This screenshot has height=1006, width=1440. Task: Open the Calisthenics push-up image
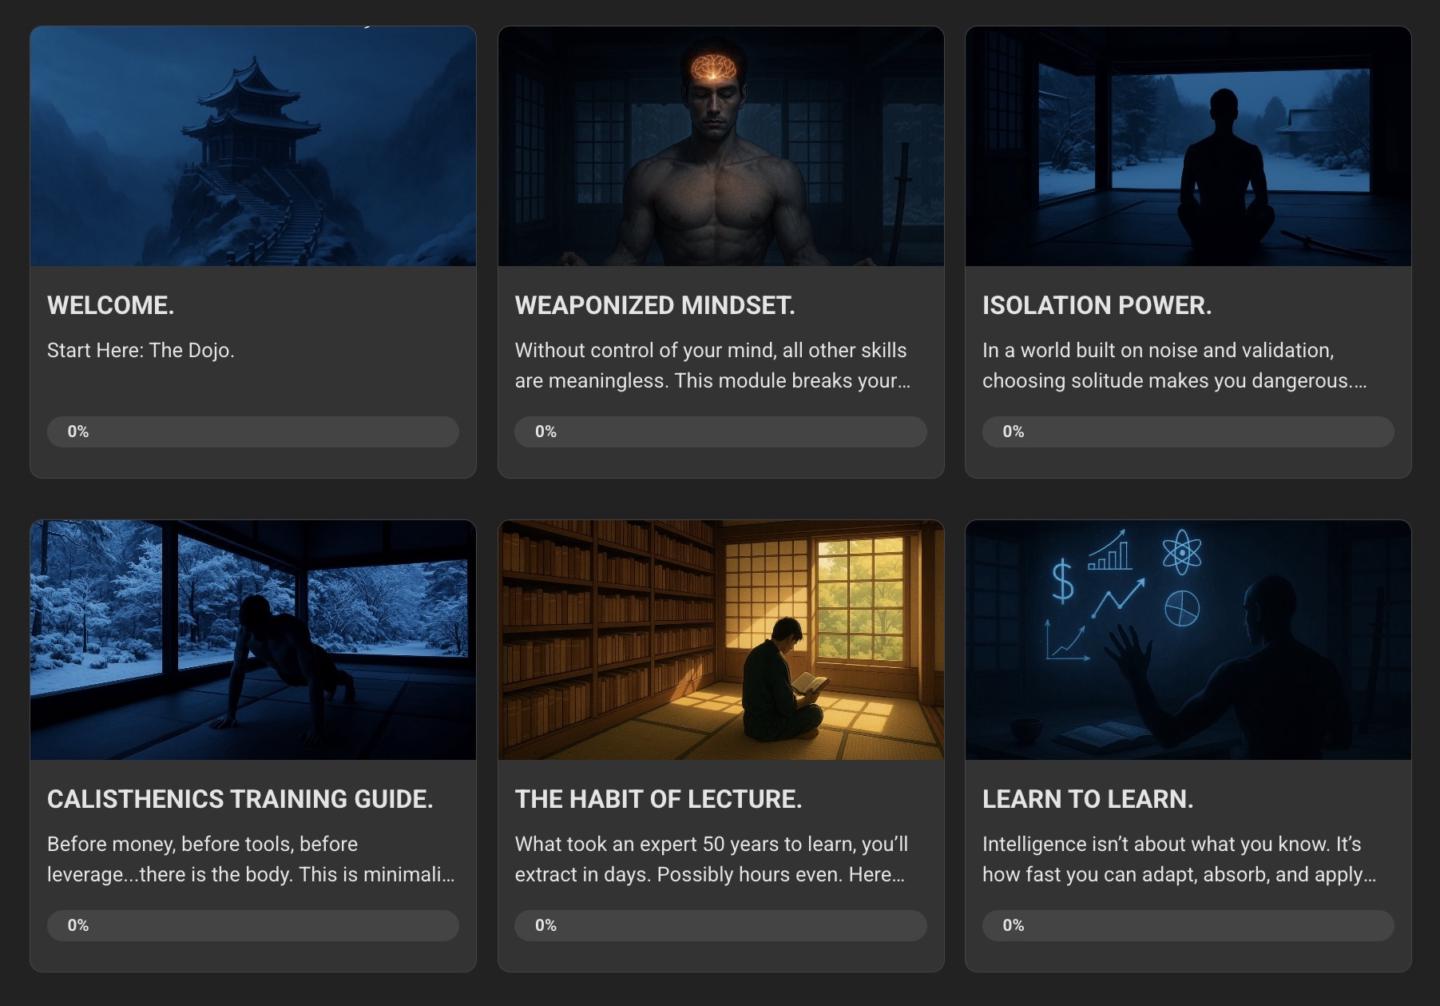tap(253, 640)
